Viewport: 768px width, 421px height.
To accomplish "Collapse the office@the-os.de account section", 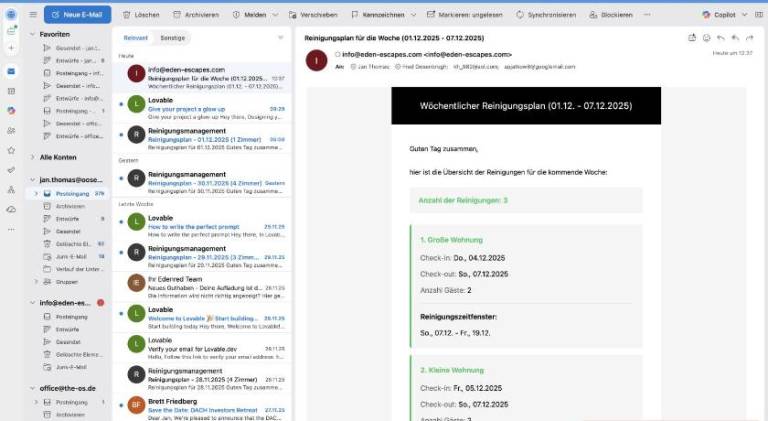I will tap(32, 388).
